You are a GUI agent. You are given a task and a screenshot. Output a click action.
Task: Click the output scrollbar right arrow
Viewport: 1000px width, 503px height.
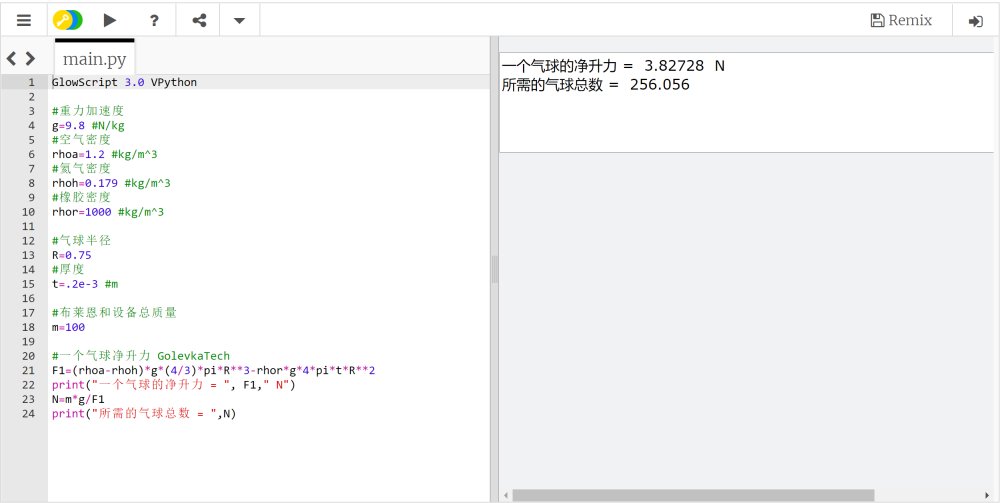[x=987, y=495]
